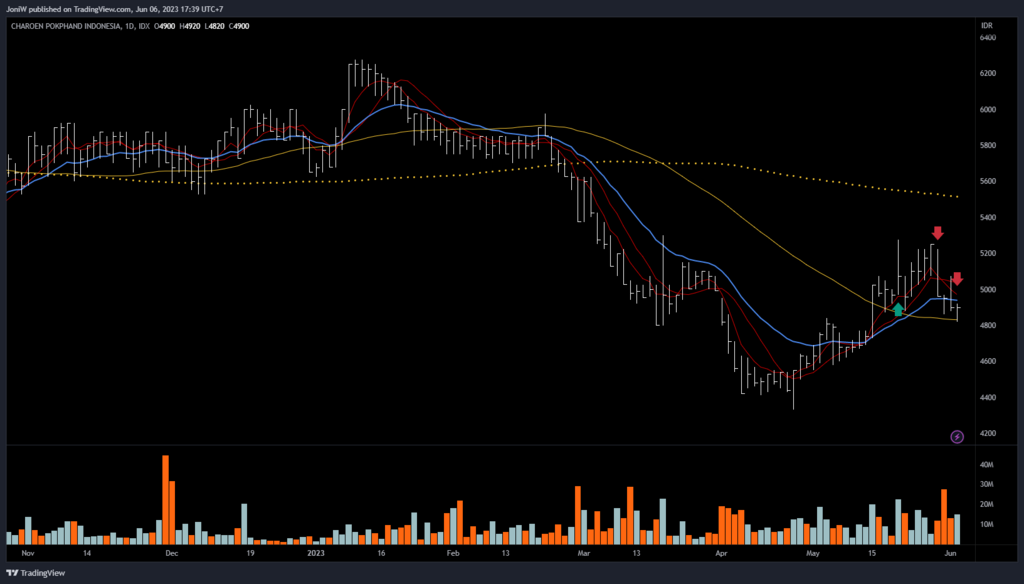Image resolution: width=1024 pixels, height=584 pixels.
Task: Click the 4200 price axis label
Action: click(988, 434)
